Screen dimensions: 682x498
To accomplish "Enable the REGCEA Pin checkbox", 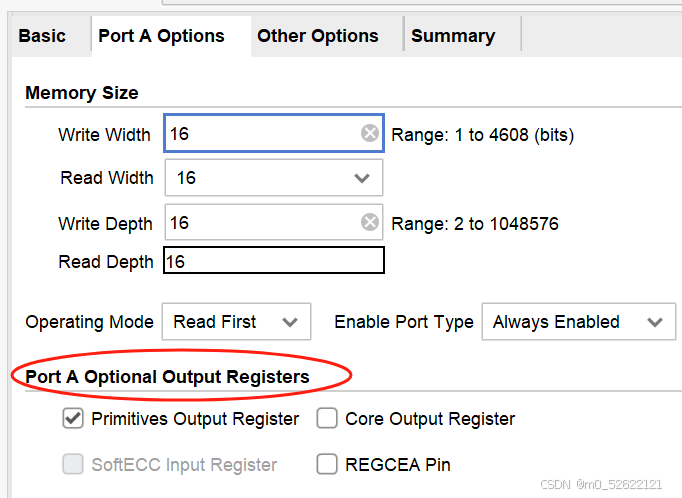I will point(327,464).
